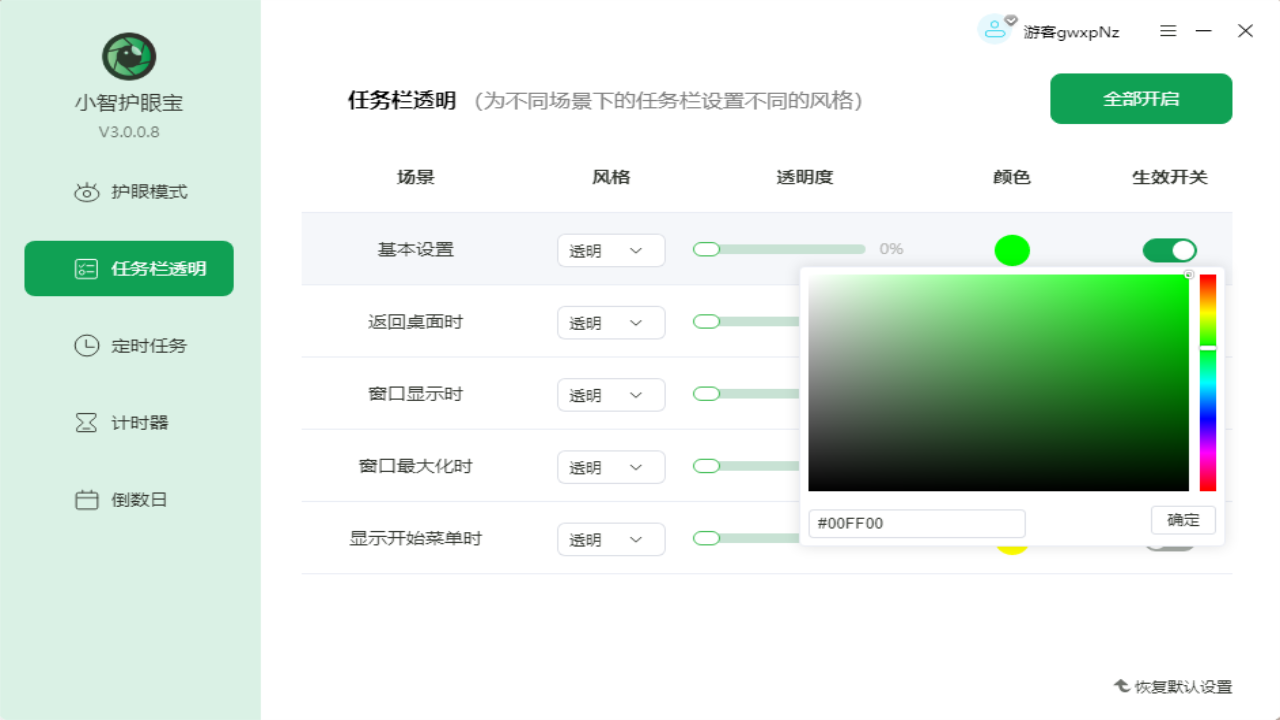The height and width of the screenshot is (720, 1280).
Task: Click the 小智护眼宝 app logo
Action: click(x=128, y=56)
